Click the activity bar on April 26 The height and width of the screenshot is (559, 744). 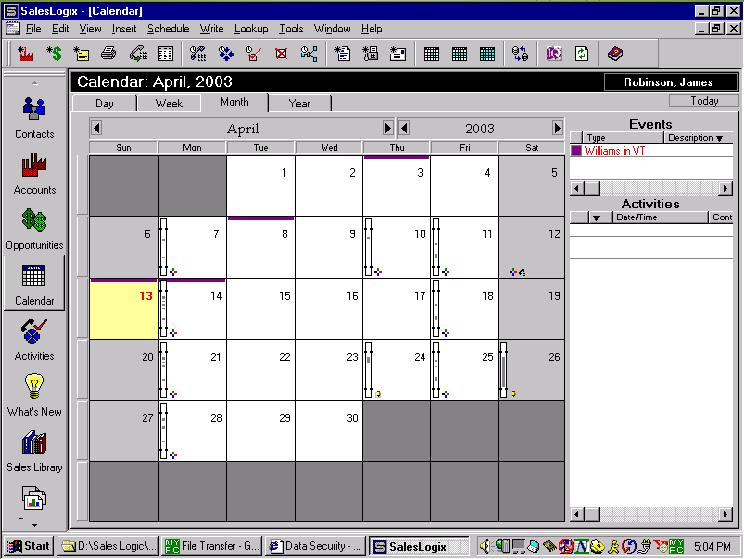point(503,370)
